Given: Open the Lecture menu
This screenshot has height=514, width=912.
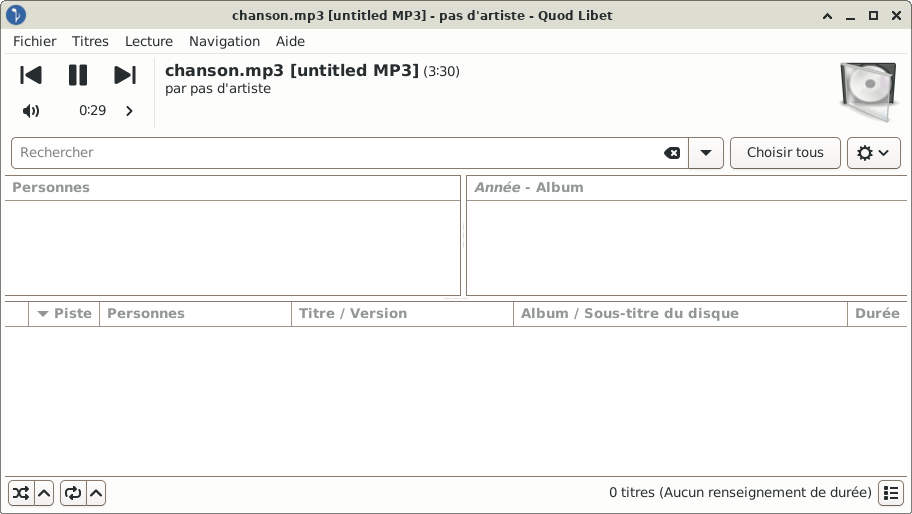Looking at the screenshot, I should (x=149, y=41).
